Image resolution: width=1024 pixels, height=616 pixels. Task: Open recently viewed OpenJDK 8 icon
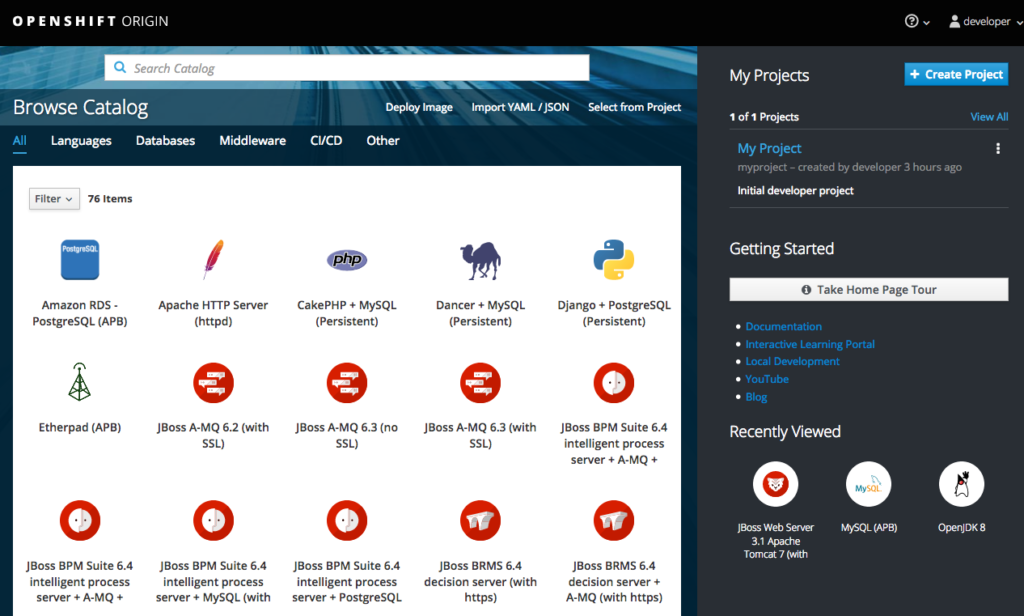(x=961, y=485)
